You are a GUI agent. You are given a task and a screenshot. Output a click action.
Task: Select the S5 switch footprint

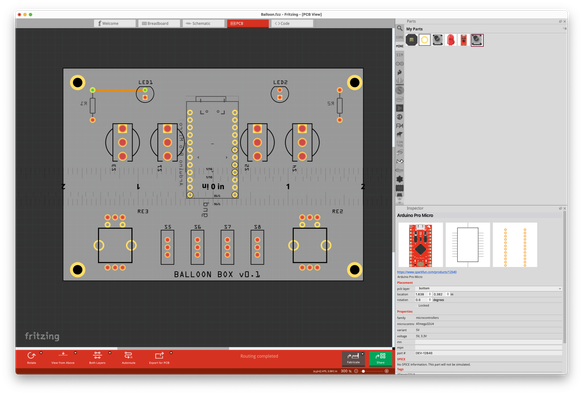point(167,247)
